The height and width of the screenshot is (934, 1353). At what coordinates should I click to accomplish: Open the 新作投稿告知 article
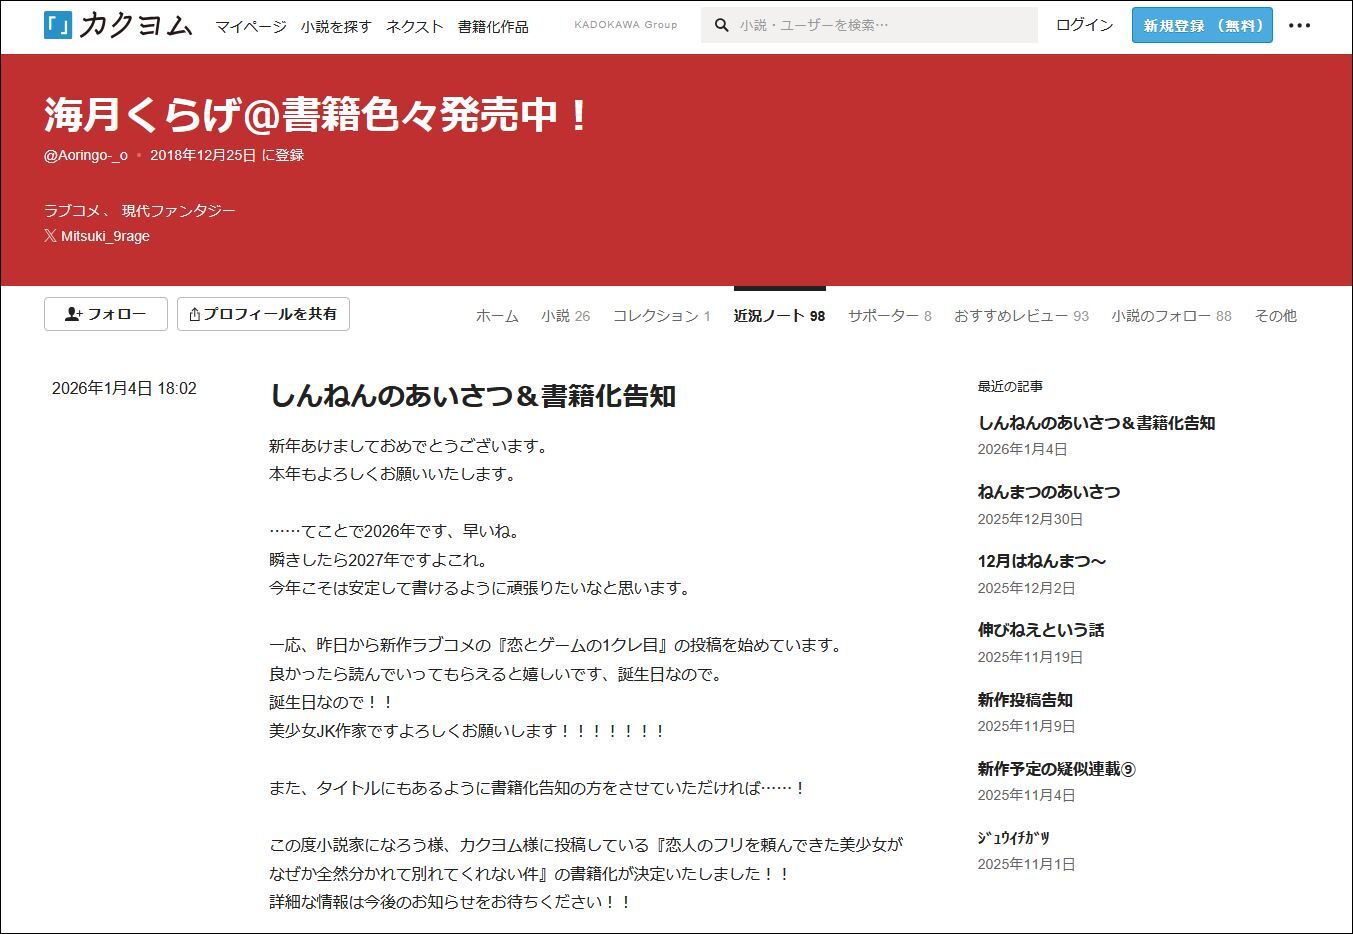1024,700
